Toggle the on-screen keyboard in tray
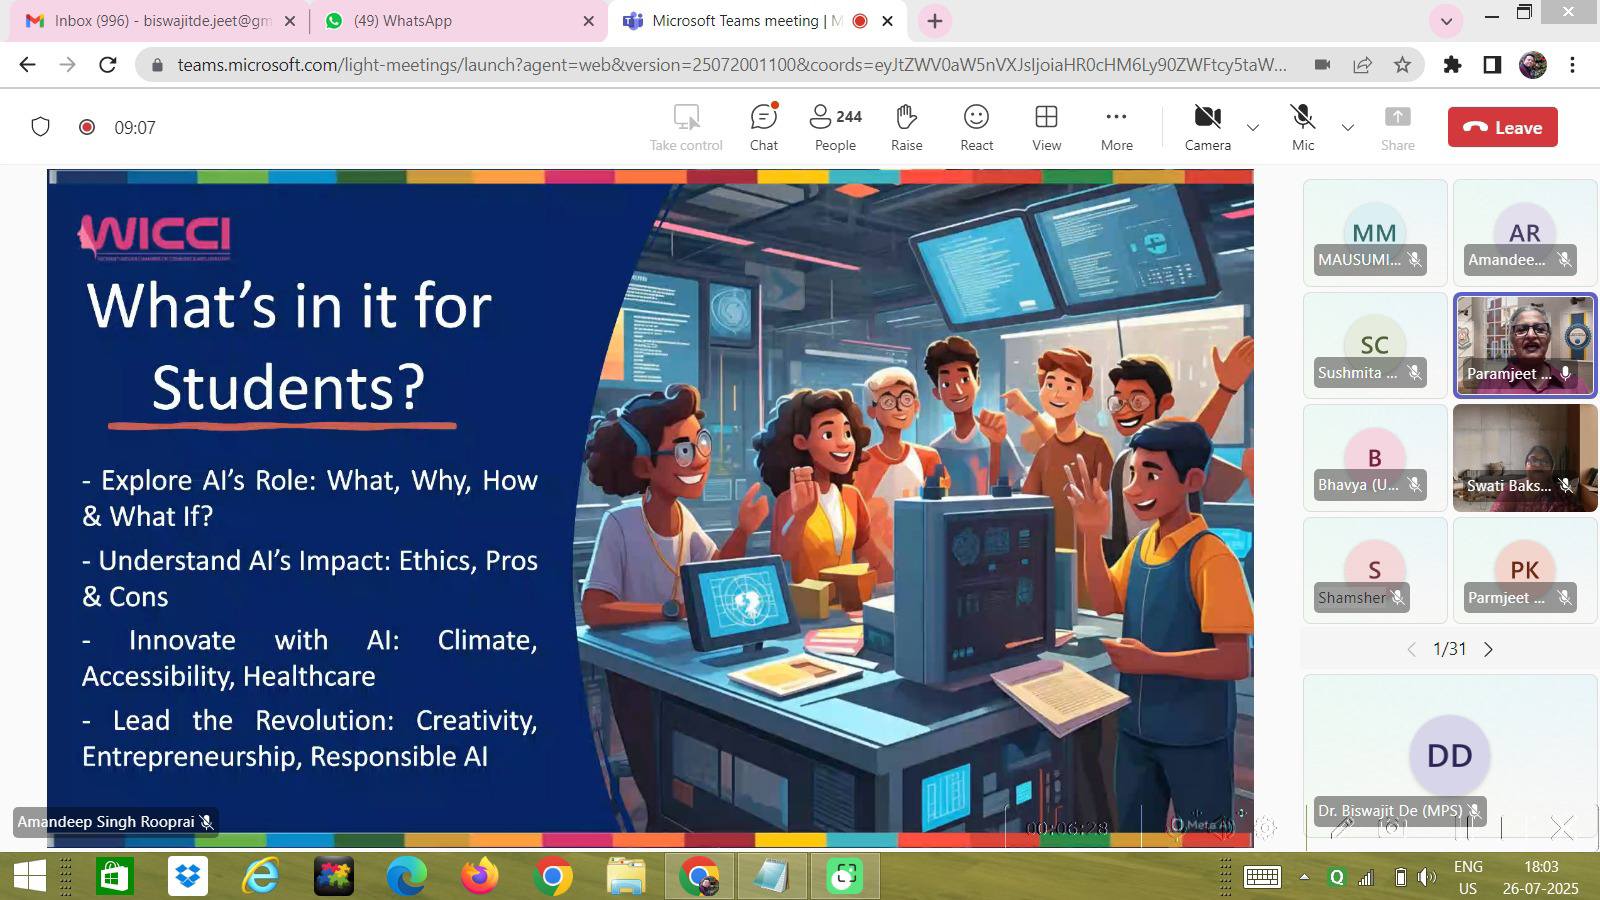 [1261, 877]
